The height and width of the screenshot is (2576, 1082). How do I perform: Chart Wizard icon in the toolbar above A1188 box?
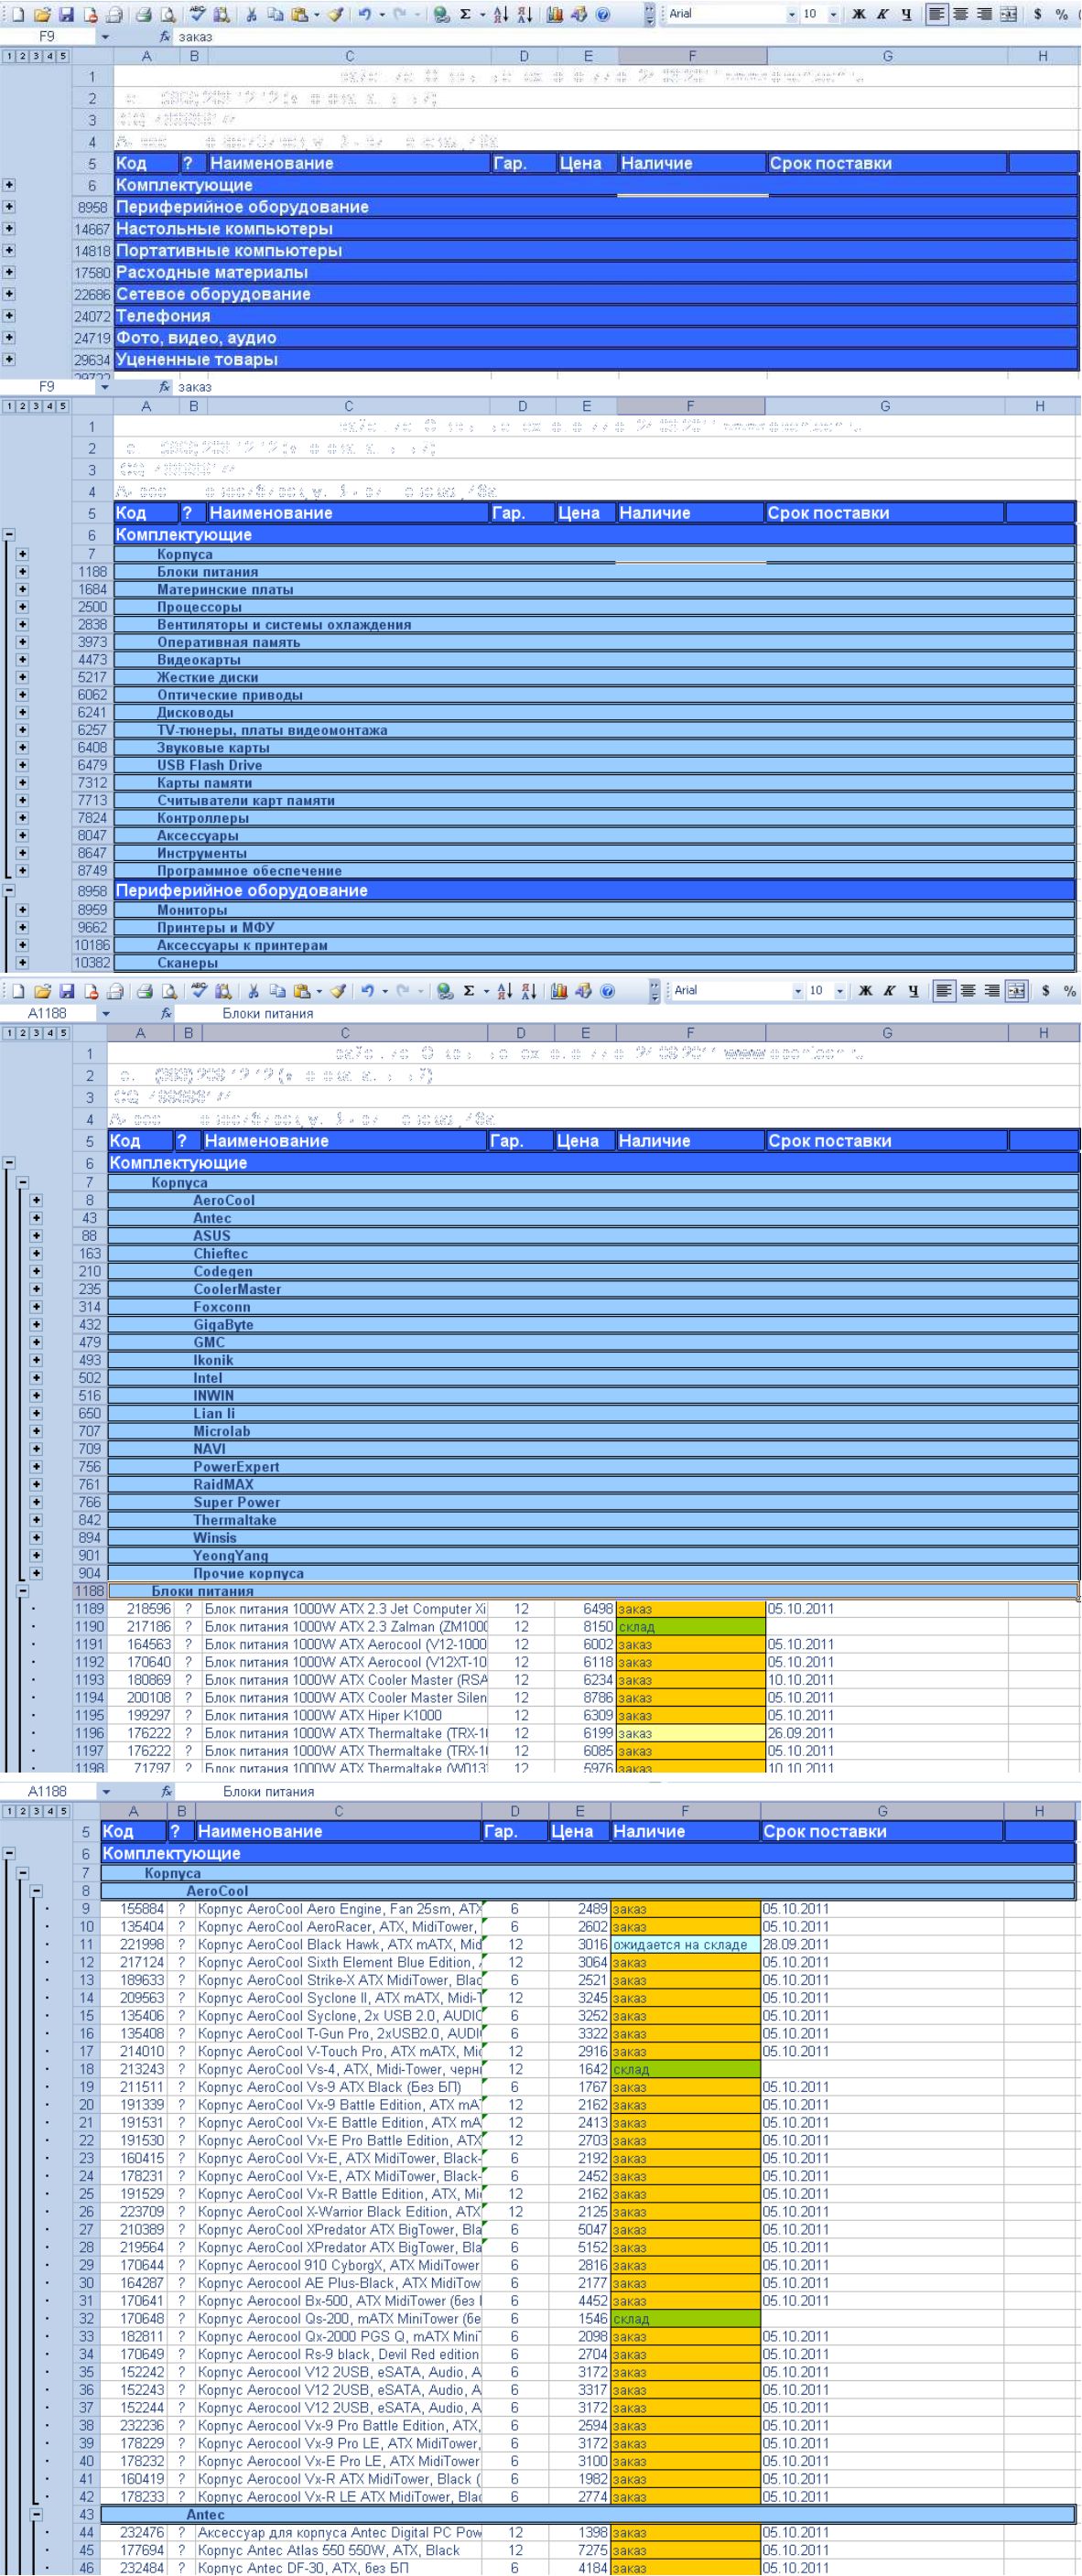pos(559,991)
